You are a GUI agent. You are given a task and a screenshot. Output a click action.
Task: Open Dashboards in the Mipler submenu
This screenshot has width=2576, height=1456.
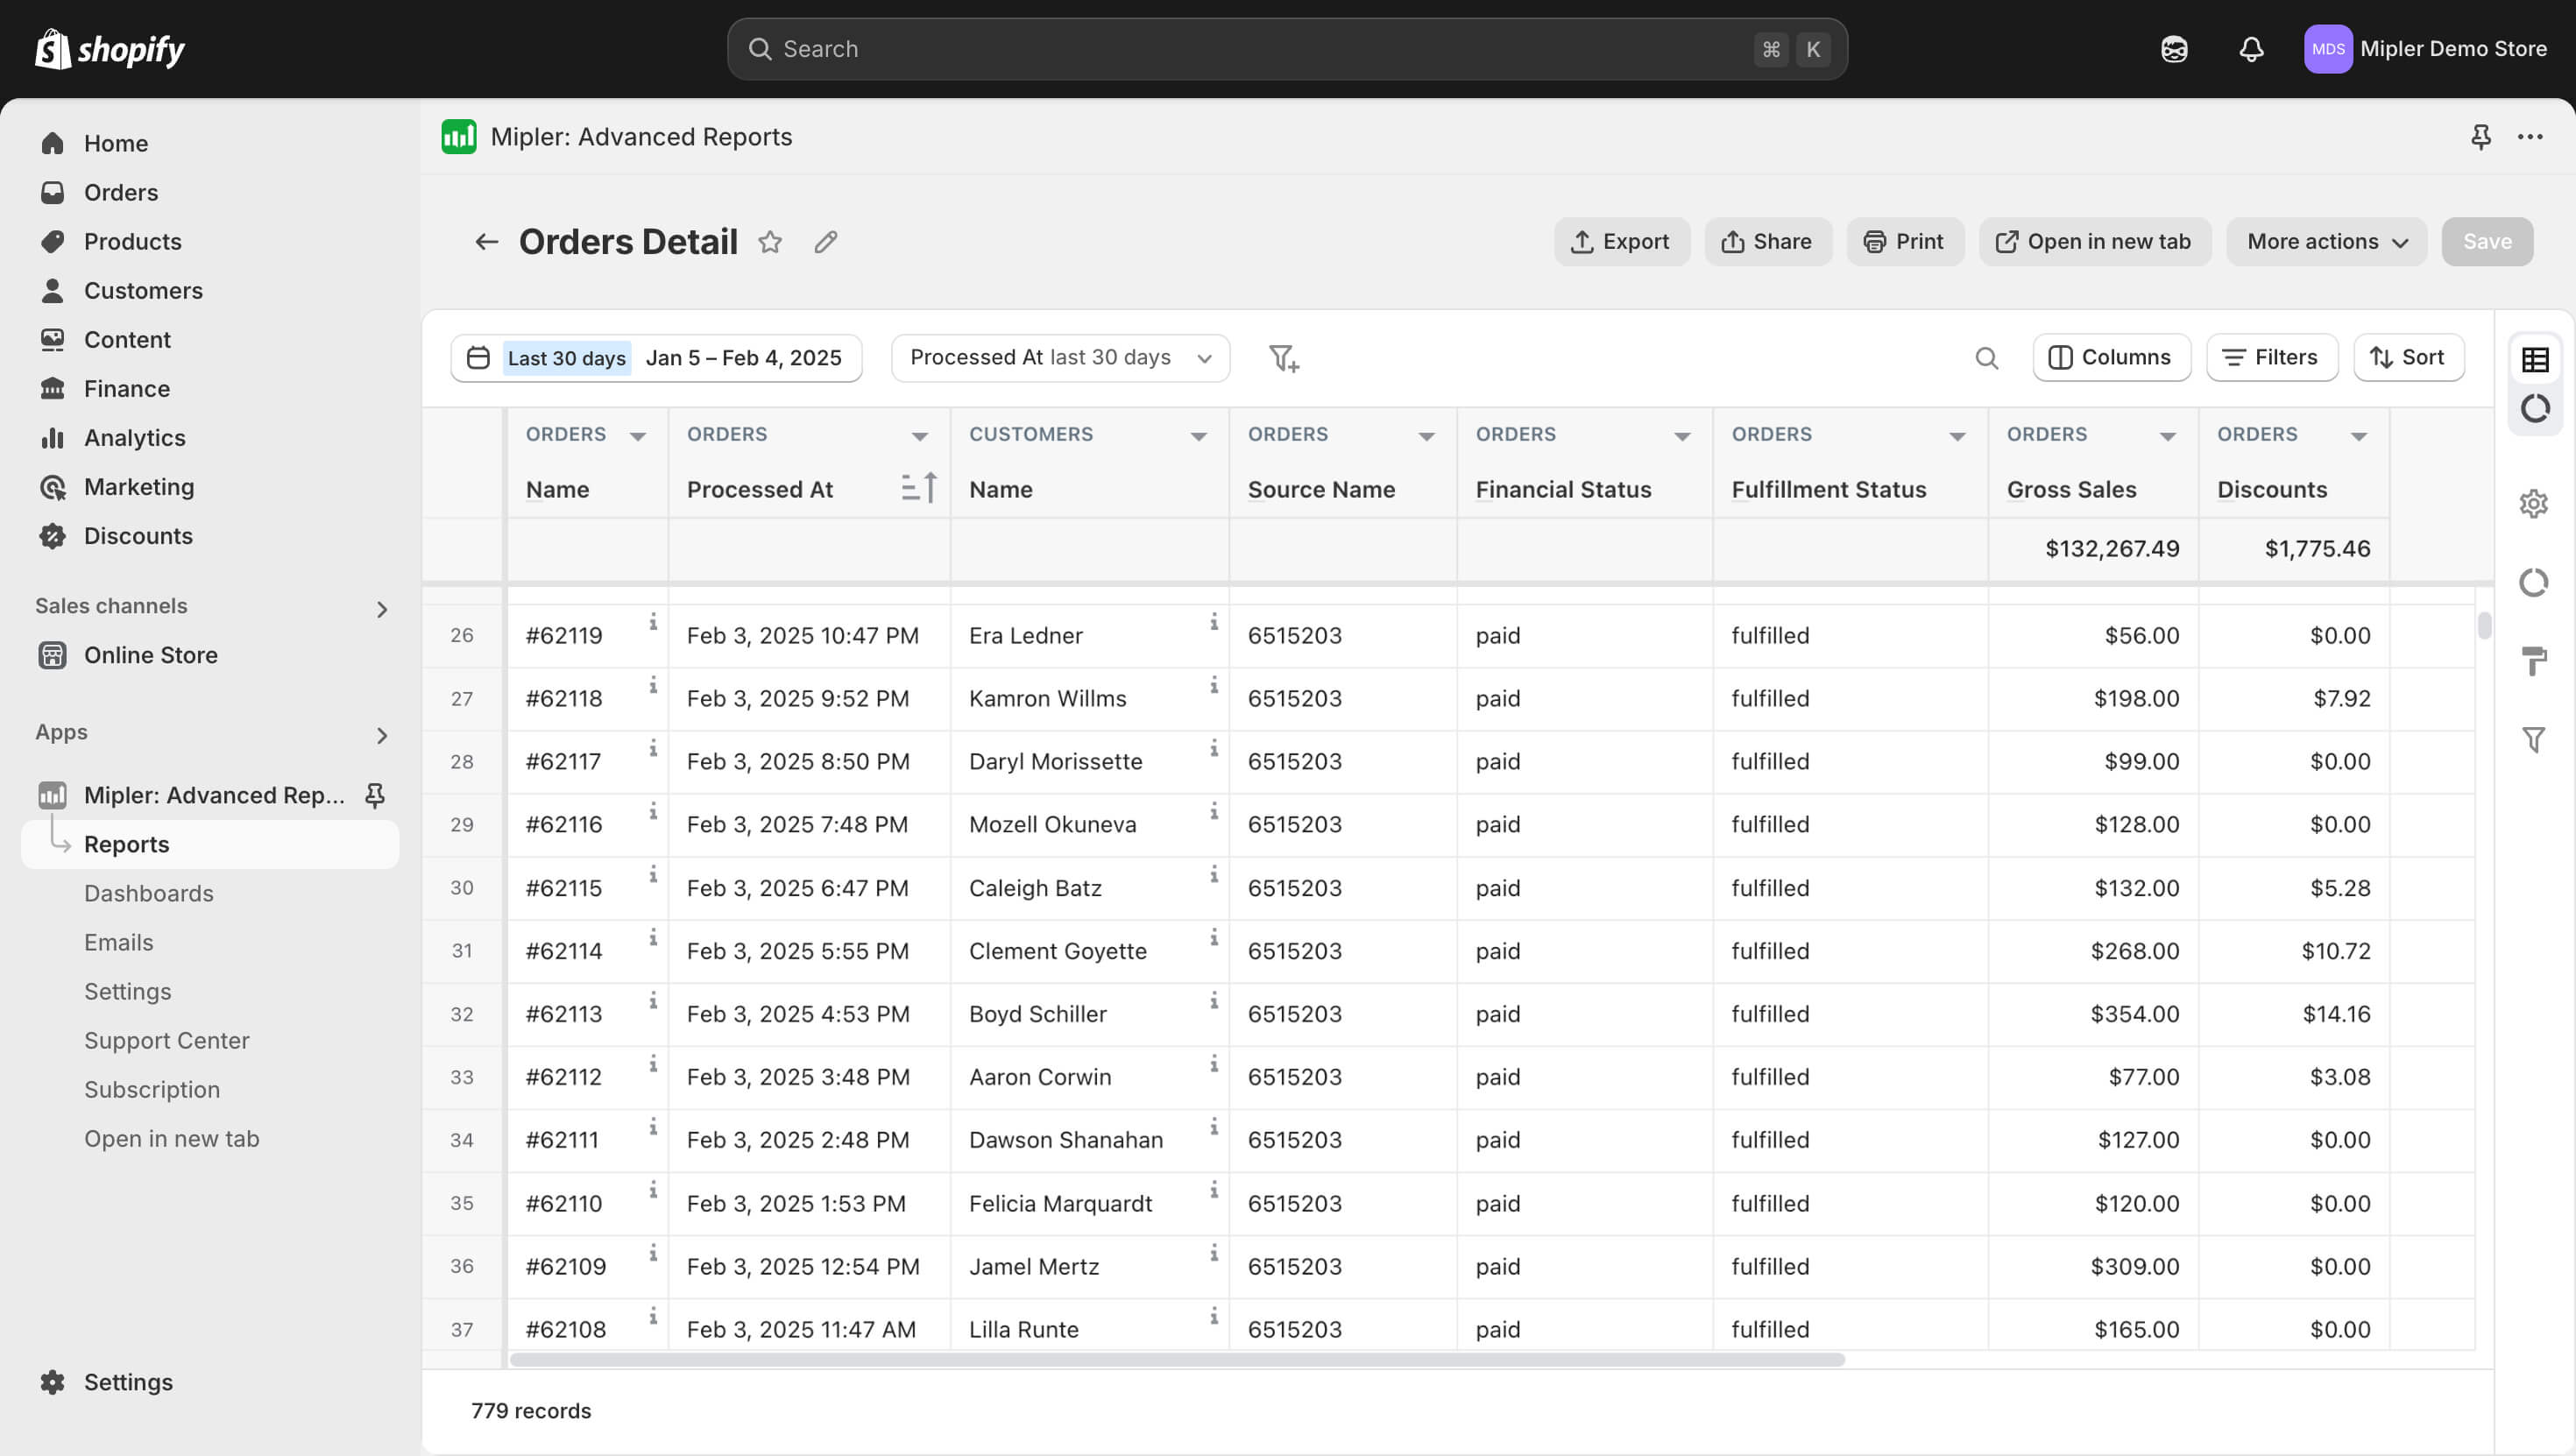[x=149, y=893]
